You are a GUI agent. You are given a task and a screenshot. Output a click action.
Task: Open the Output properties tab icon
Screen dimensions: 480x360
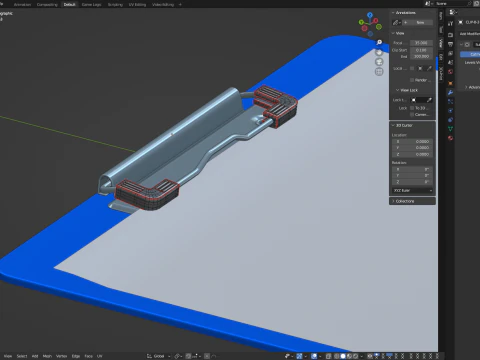click(x=450, y=44)
